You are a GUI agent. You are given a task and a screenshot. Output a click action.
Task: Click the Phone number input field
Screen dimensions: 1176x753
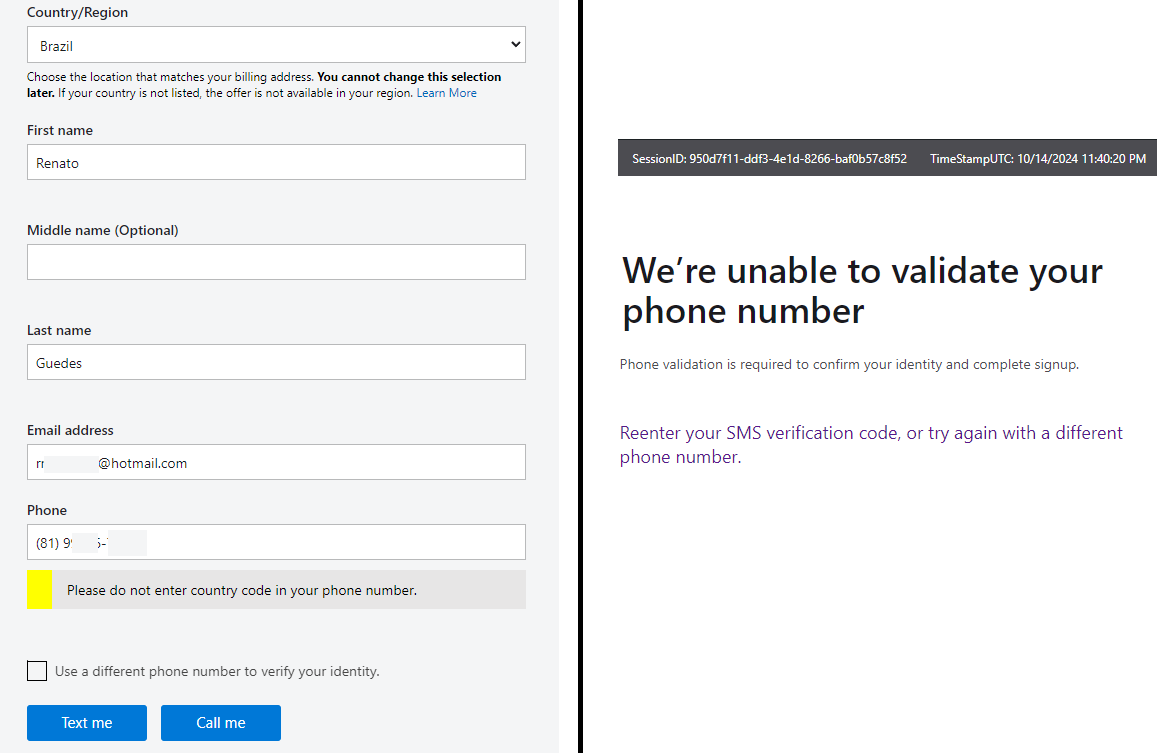pyautogui.click(x=276, y=540)
